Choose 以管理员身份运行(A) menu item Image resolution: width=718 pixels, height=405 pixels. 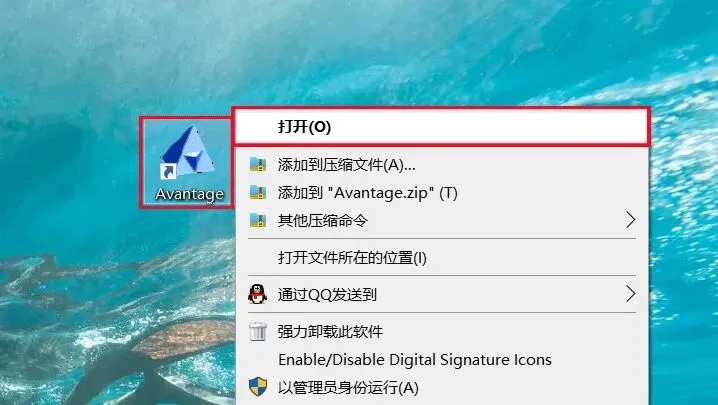(x=442, y=388)
